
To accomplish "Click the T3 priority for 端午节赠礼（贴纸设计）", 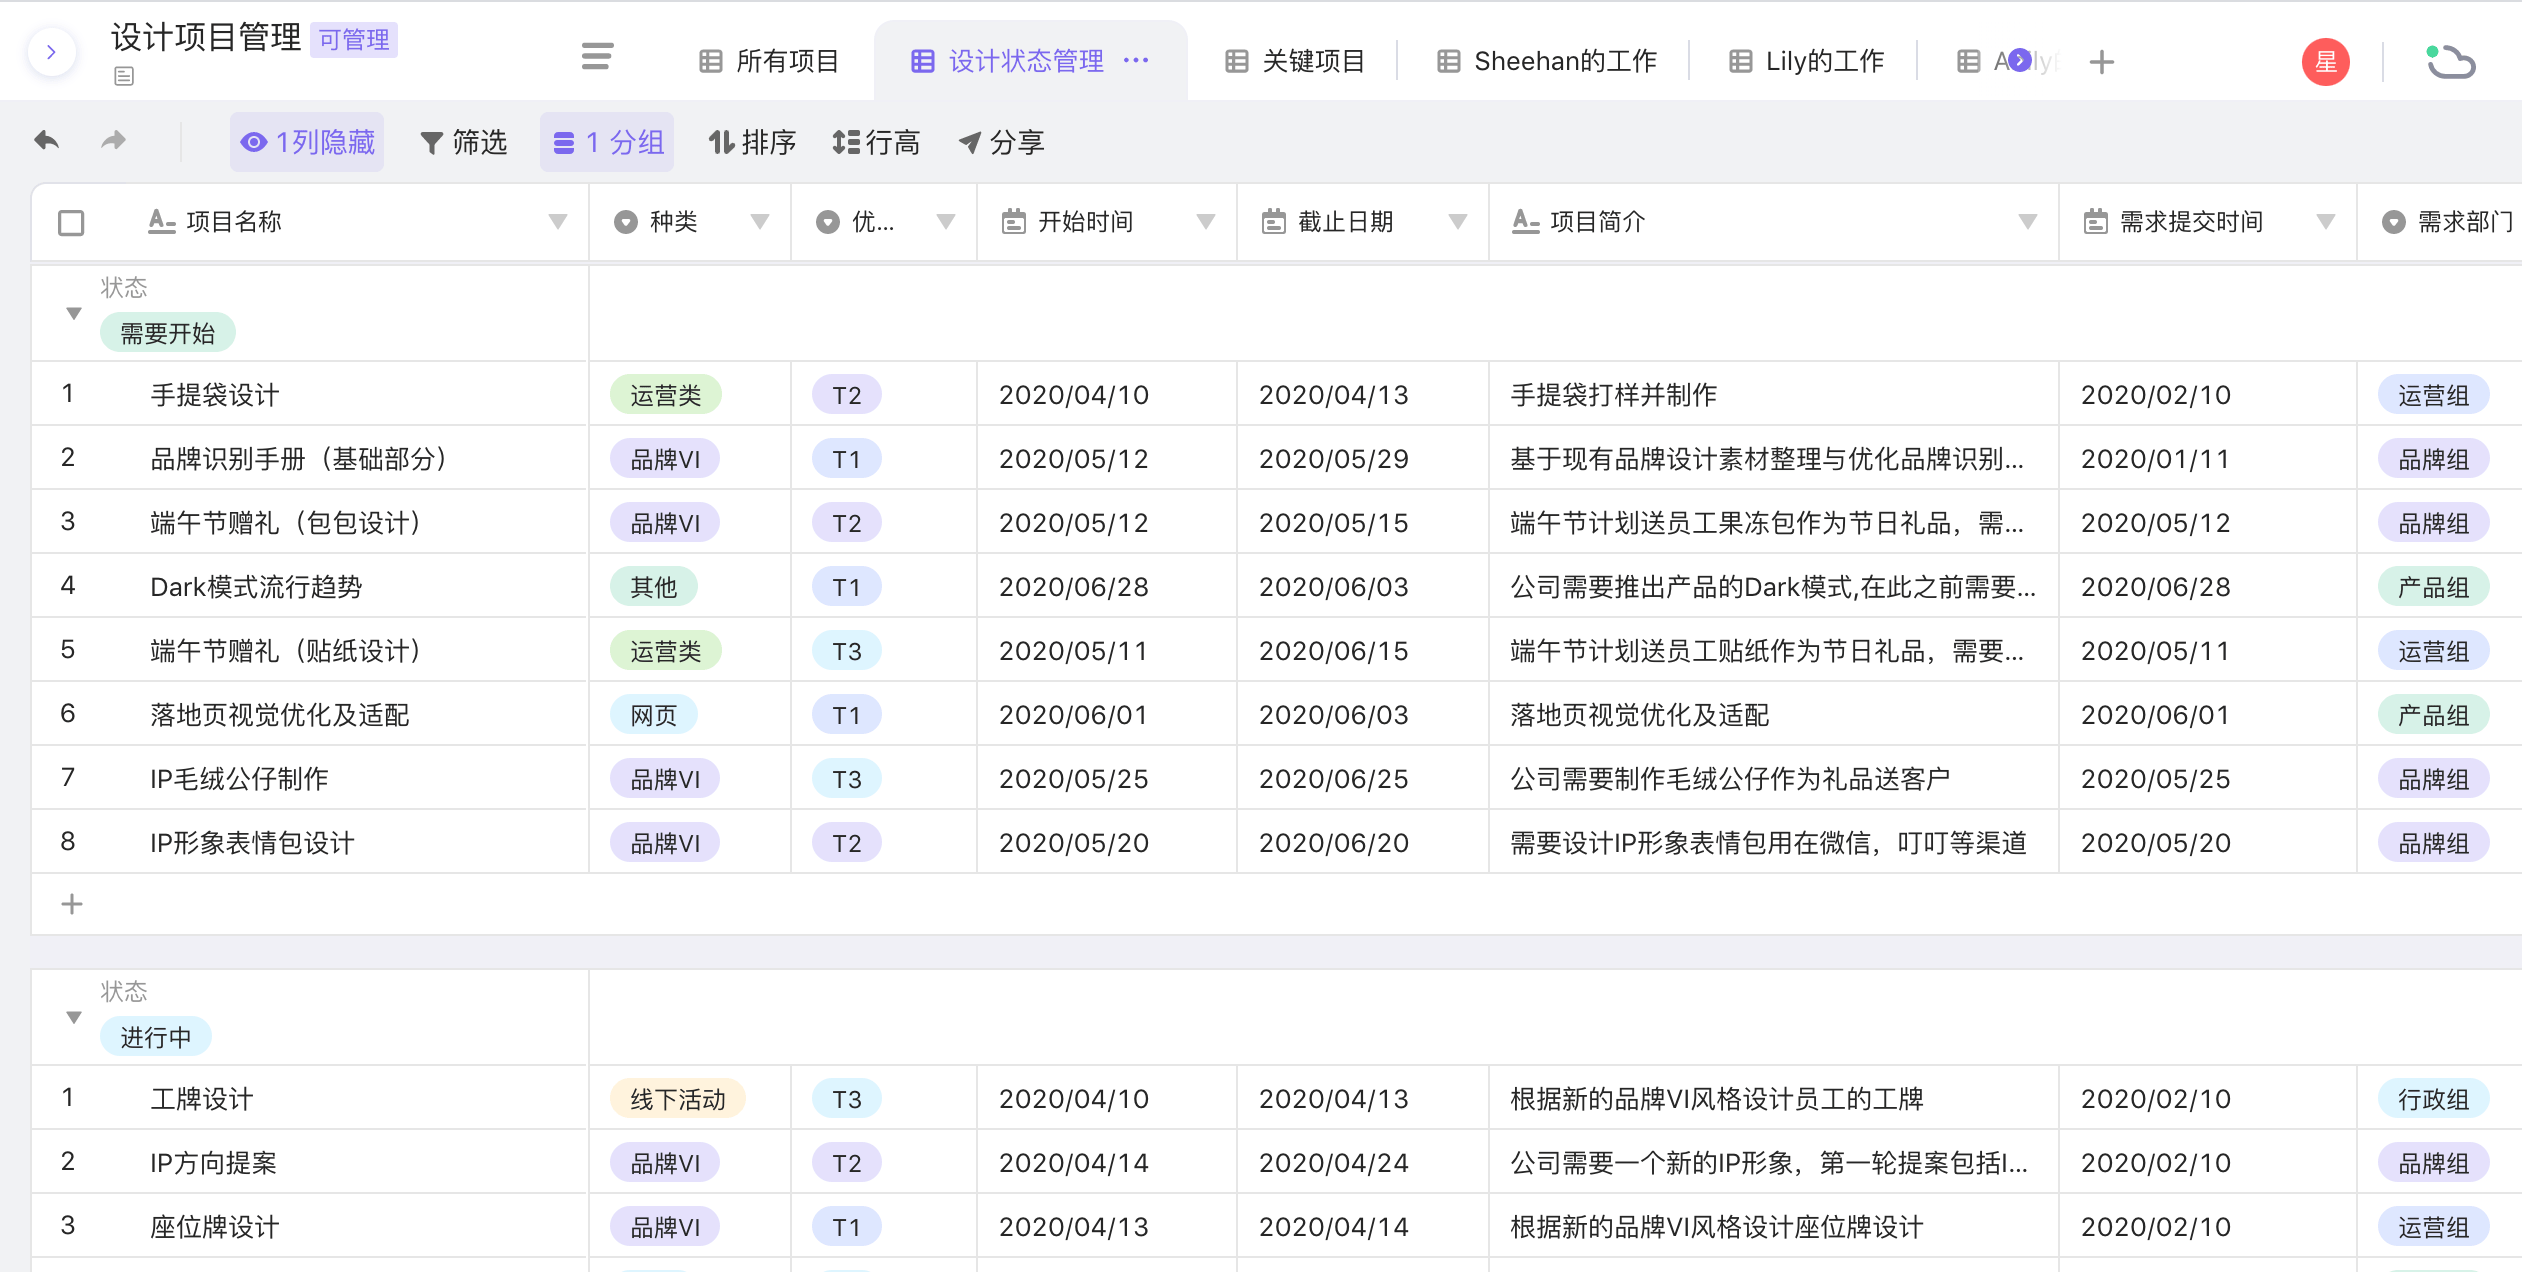I will pyautogui.click(x=847, y=651).
